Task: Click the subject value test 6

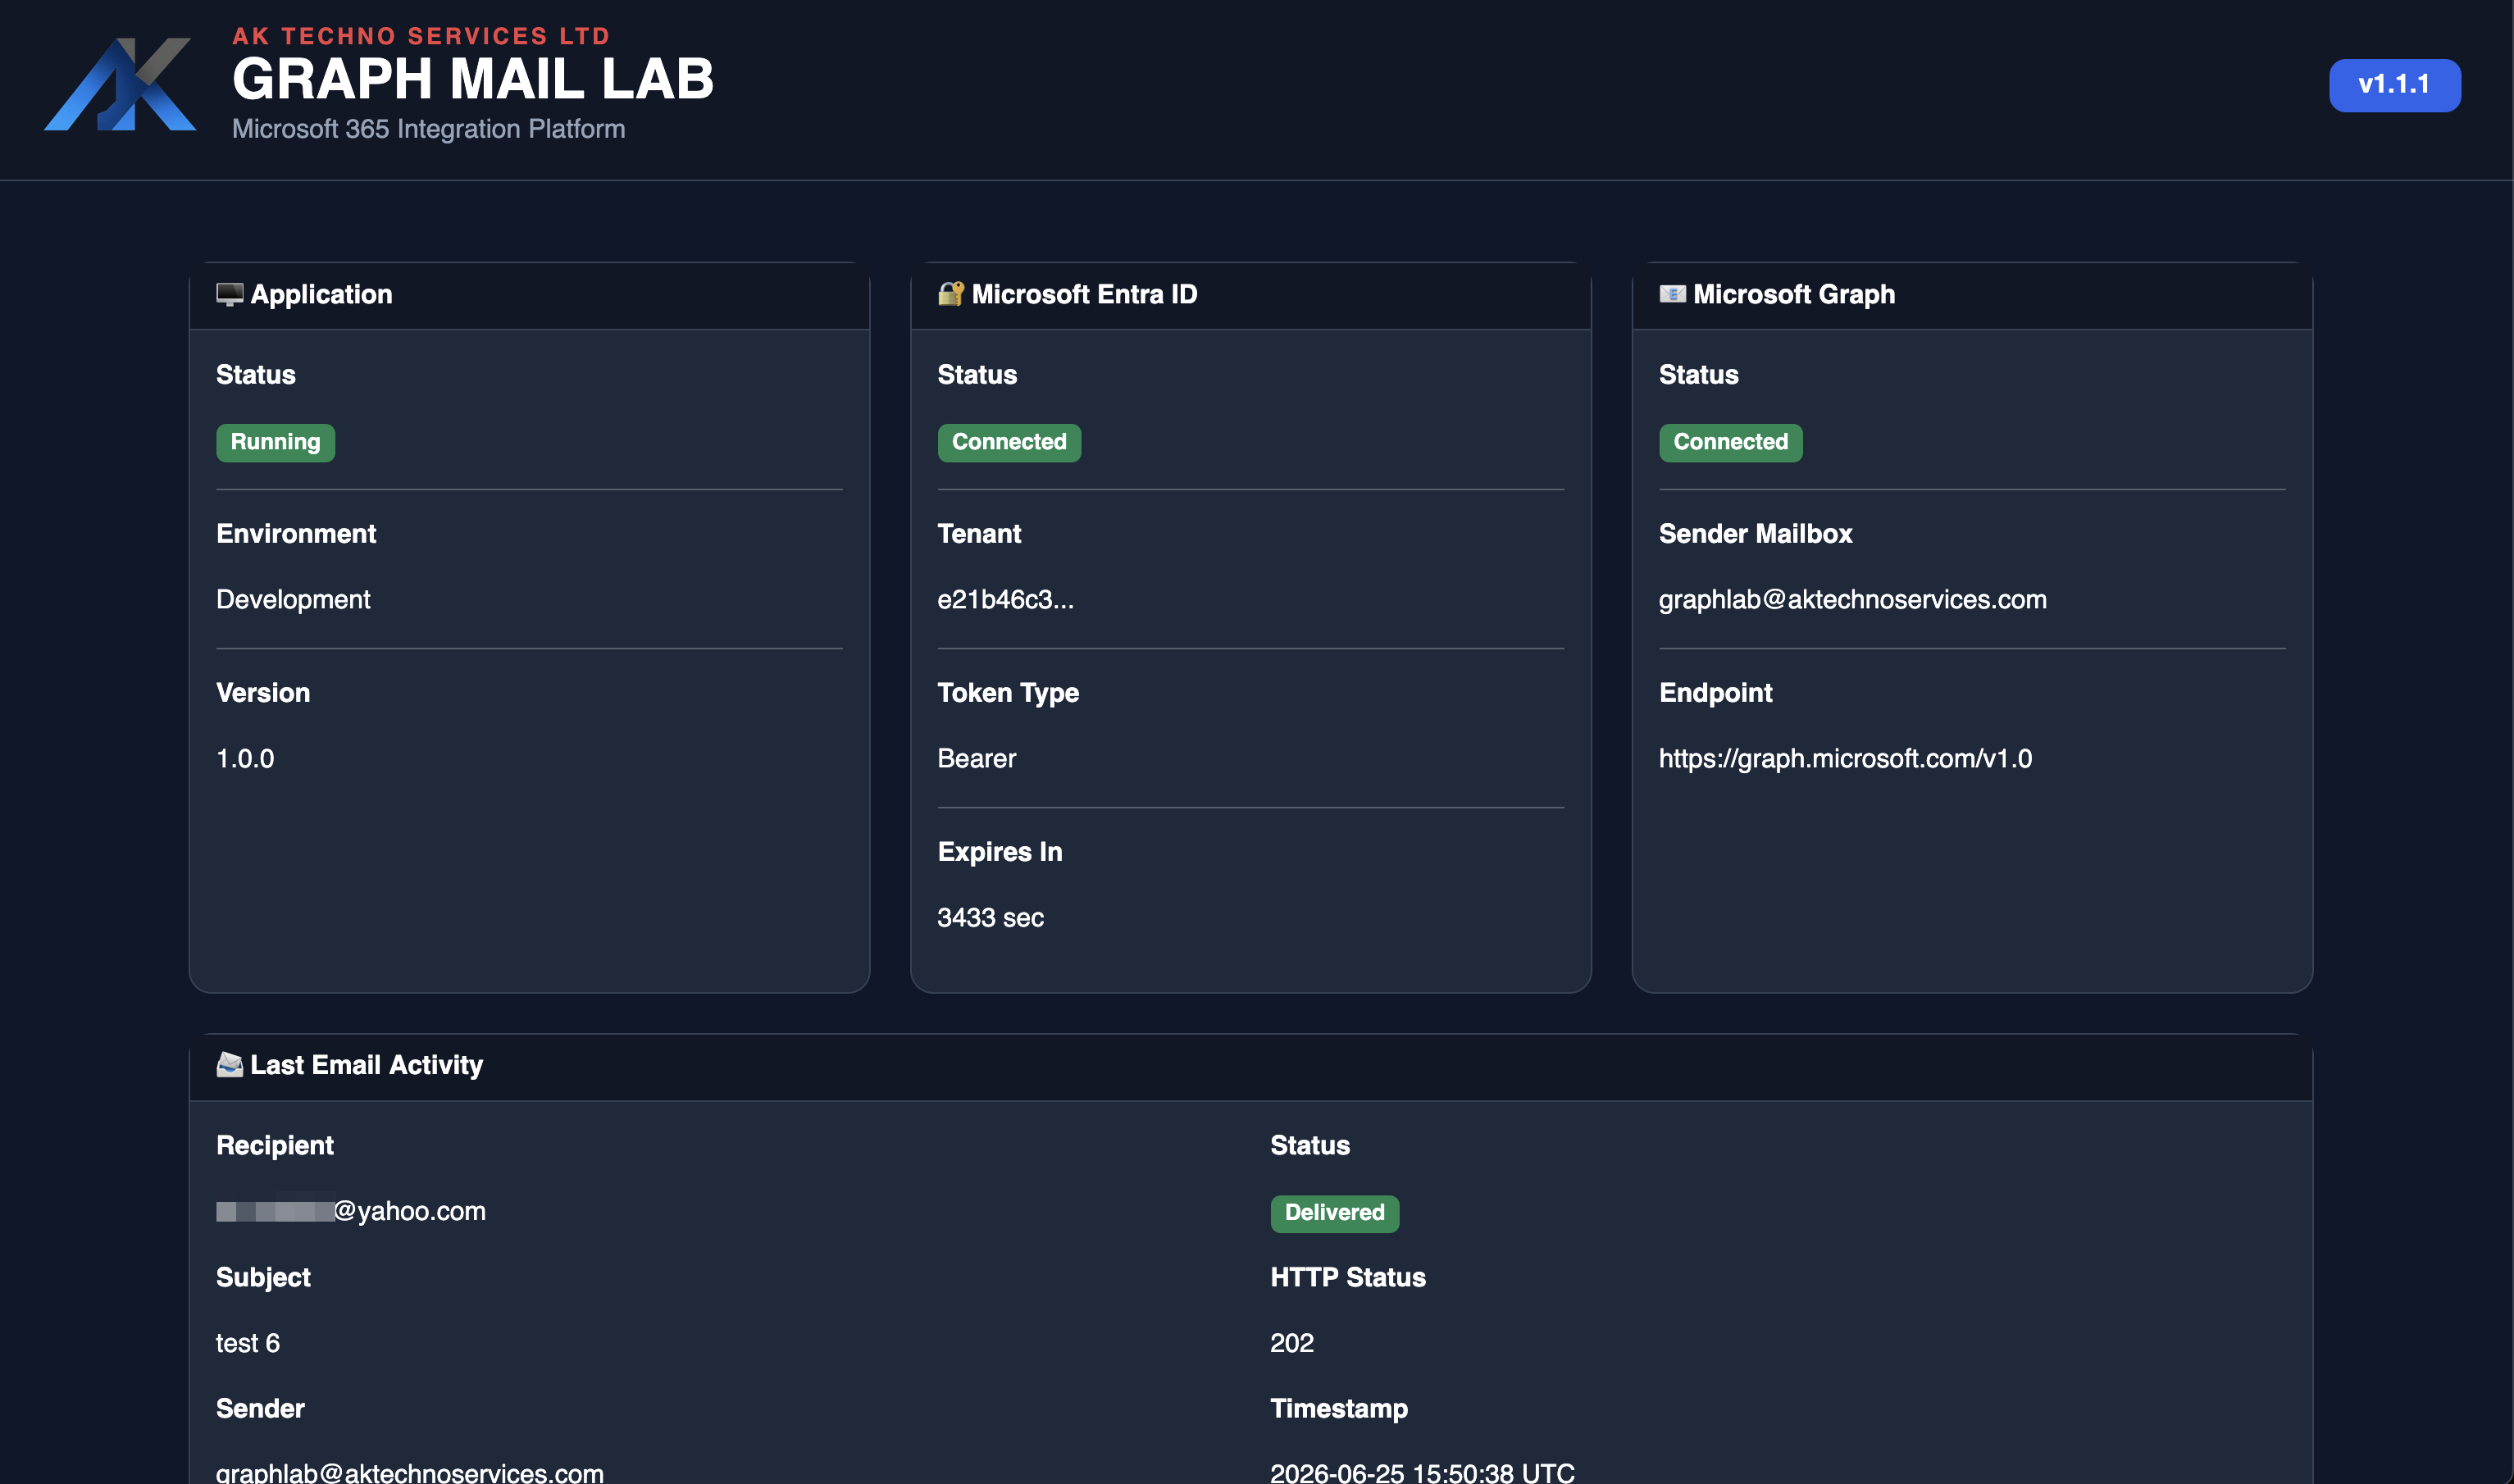Action: [x=248, y=1343]
